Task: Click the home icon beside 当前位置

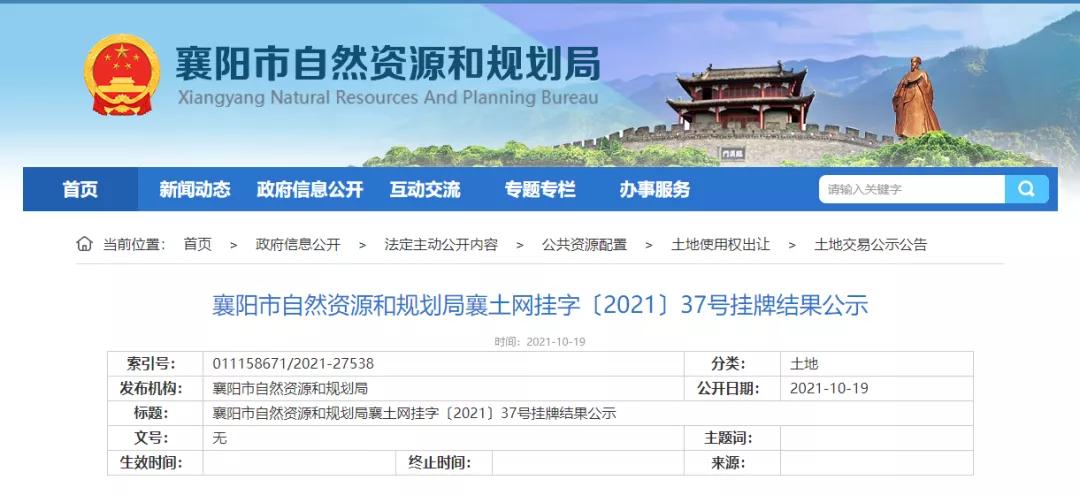Action: [84, 244]
